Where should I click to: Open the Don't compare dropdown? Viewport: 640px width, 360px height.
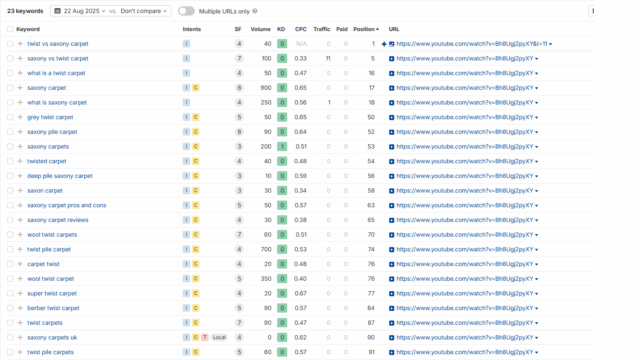tap(144, 11)
